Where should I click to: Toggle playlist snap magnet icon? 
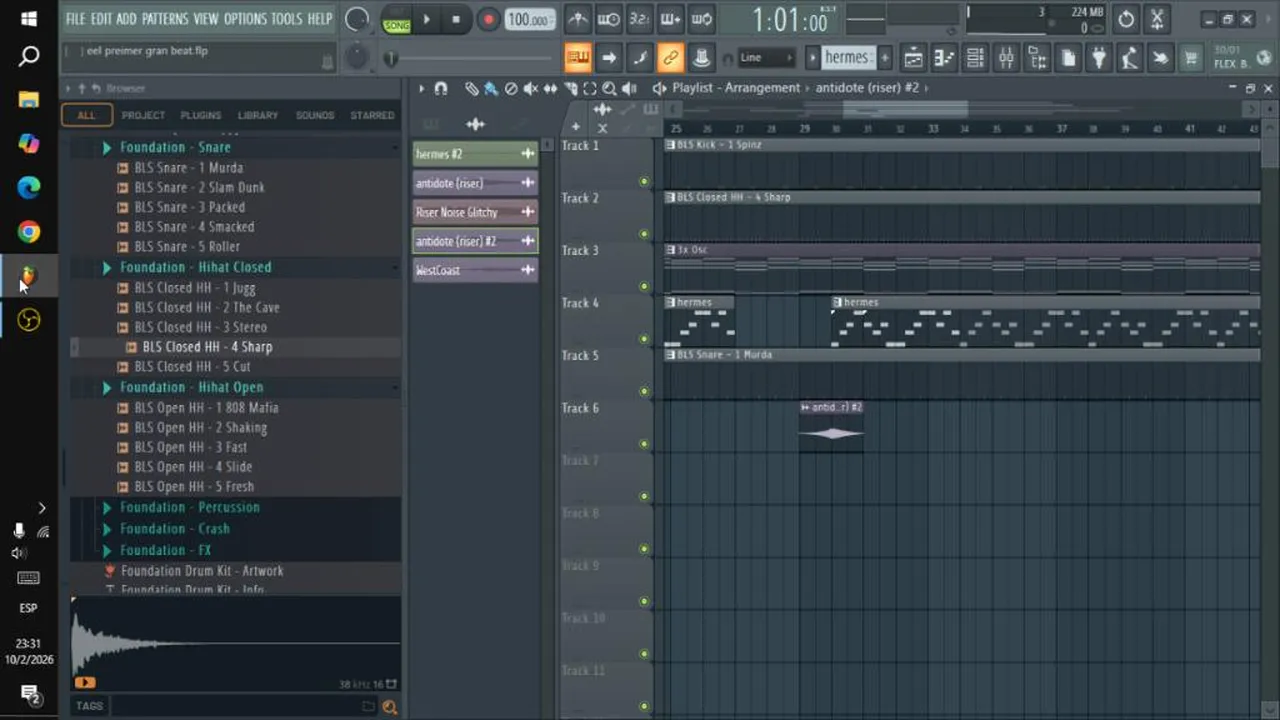pyautogui.click(x=440, y=89)
